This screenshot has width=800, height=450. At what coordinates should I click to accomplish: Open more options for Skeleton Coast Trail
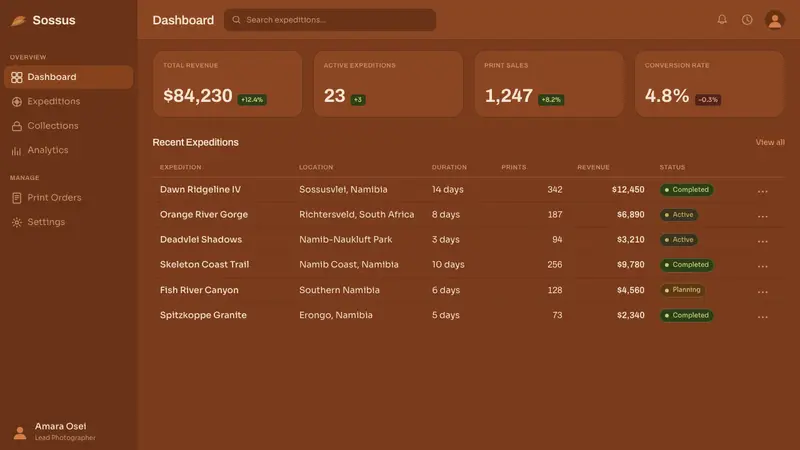click(x=762, y=266)
